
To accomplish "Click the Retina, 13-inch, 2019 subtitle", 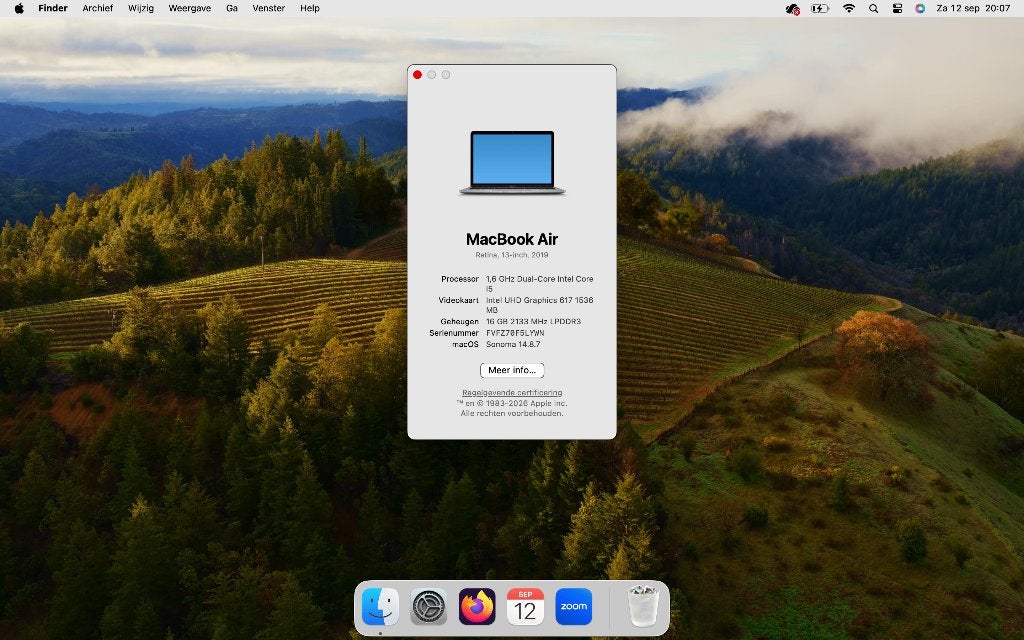I will click(512, 255).
